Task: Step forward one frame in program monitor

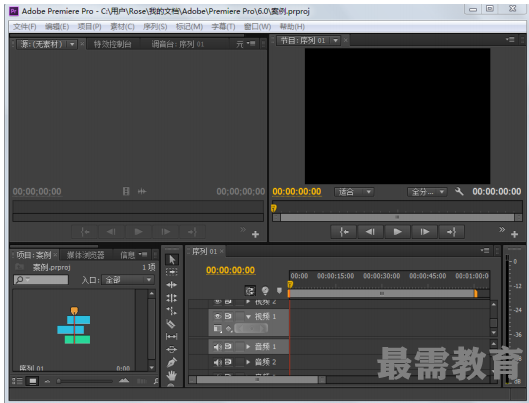Action: click(x=424, y=232)
